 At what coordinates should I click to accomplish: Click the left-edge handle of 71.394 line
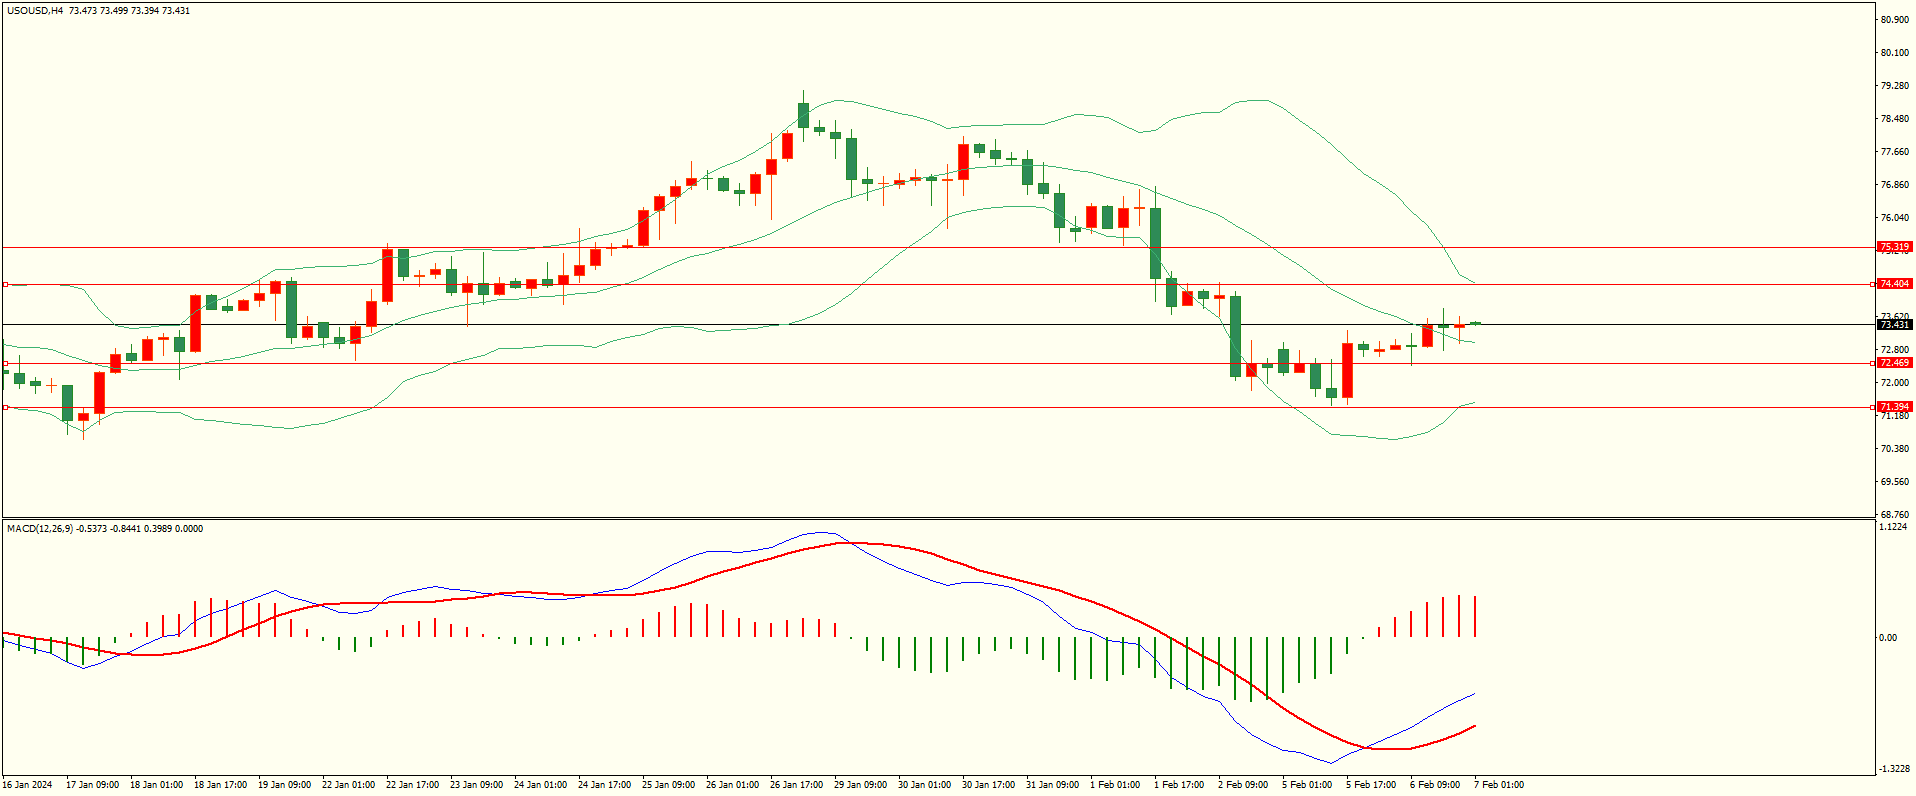(5, 407)
